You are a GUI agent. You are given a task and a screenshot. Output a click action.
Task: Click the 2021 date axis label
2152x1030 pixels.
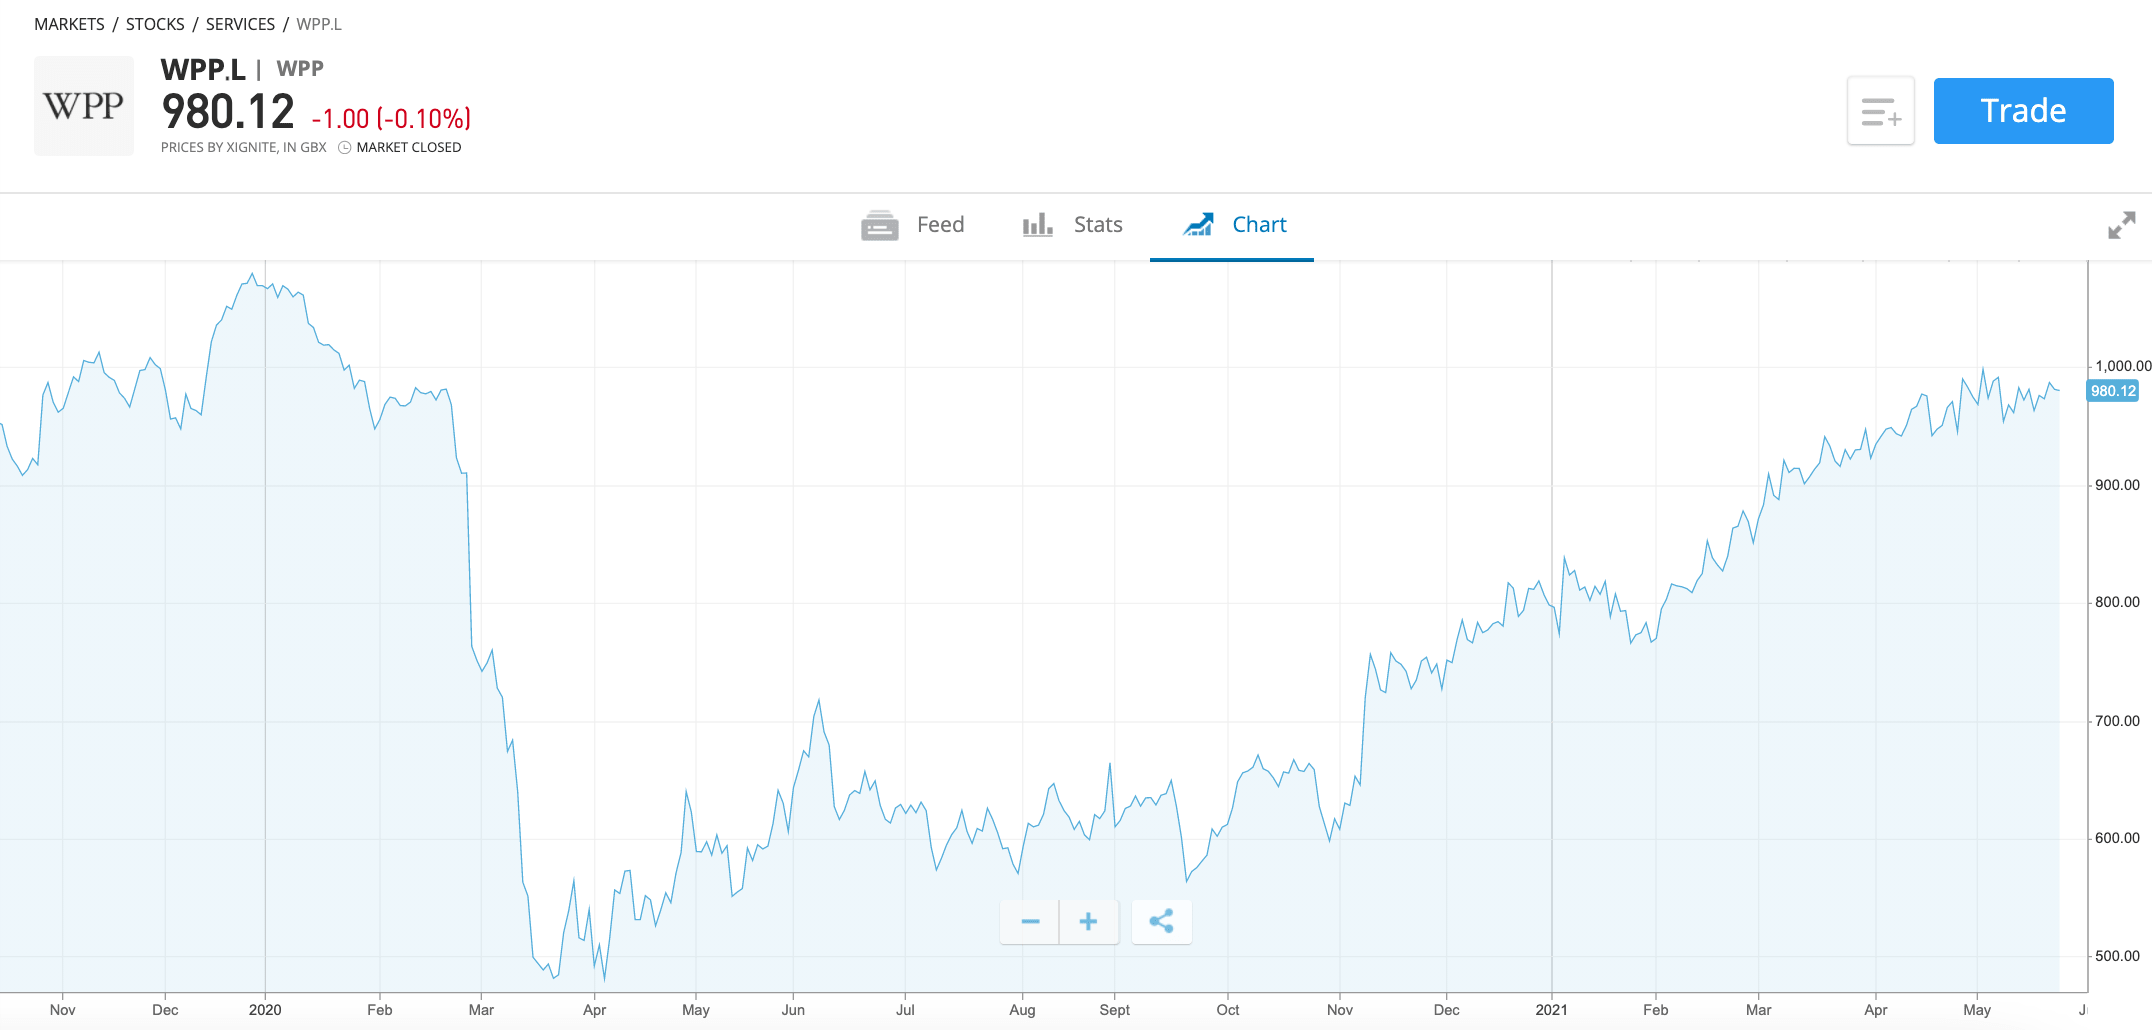pos(1551,1010)
